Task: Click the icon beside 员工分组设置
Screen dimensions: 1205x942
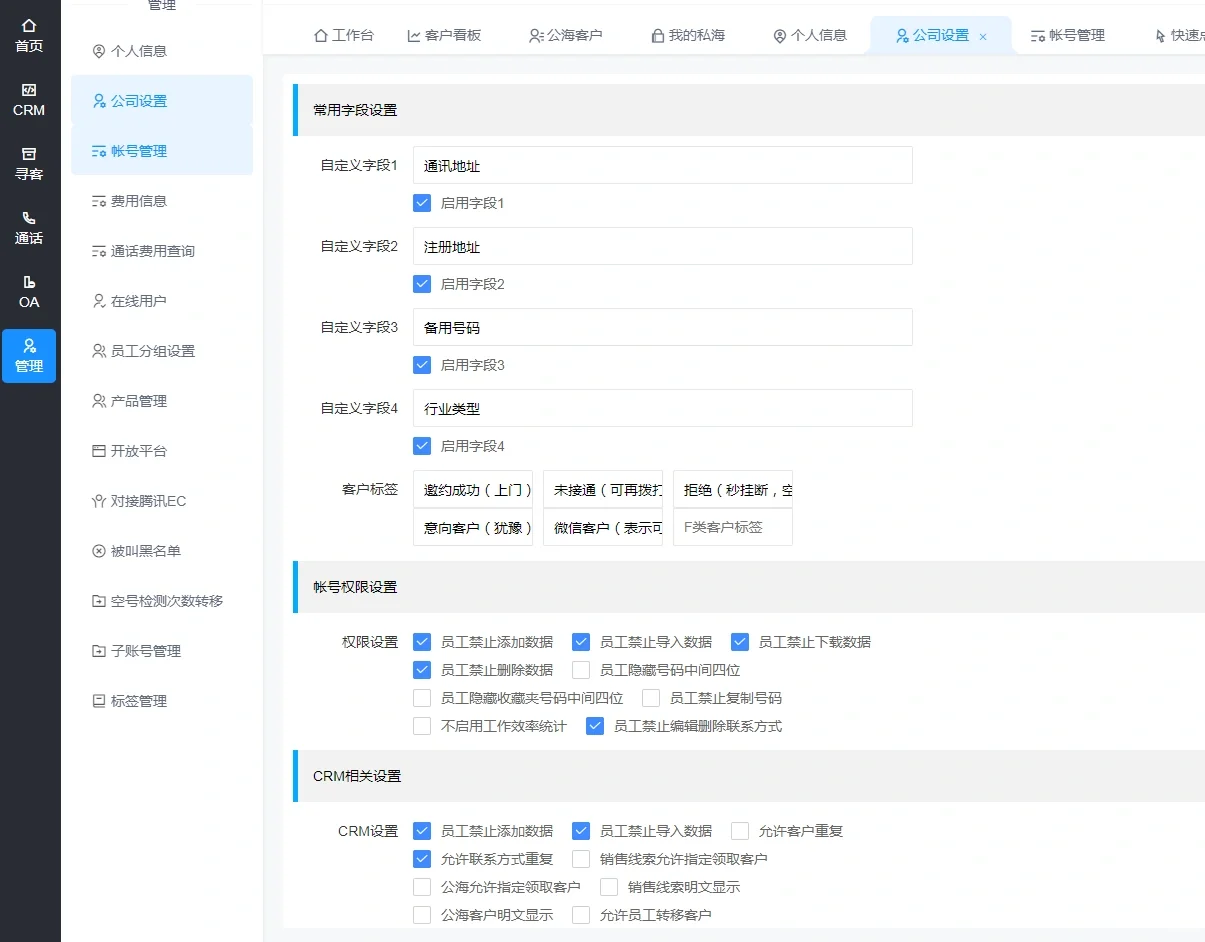Action: tap(99, 351)
